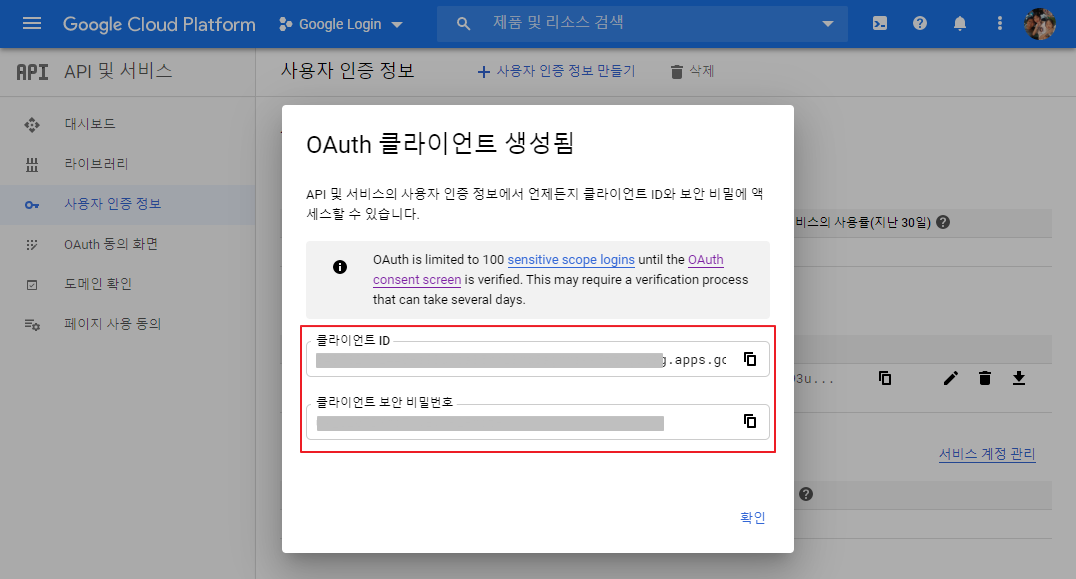1076x579 pixels.
Task: Click the 사용자 인증 정보 page title
Action: (348, 71)
